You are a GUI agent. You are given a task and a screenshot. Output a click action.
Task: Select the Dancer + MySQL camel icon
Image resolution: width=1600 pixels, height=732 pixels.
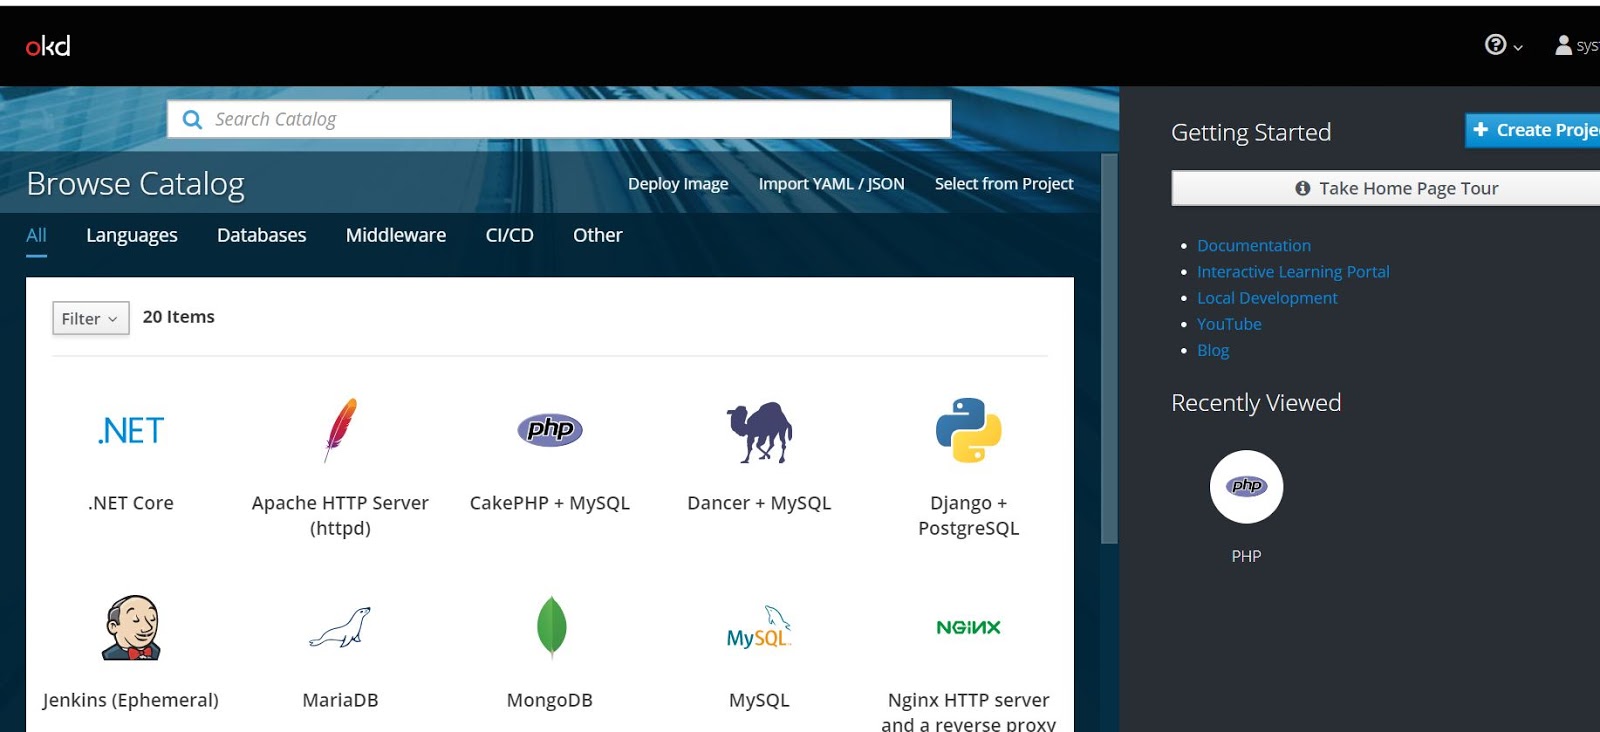coord(759,432)
